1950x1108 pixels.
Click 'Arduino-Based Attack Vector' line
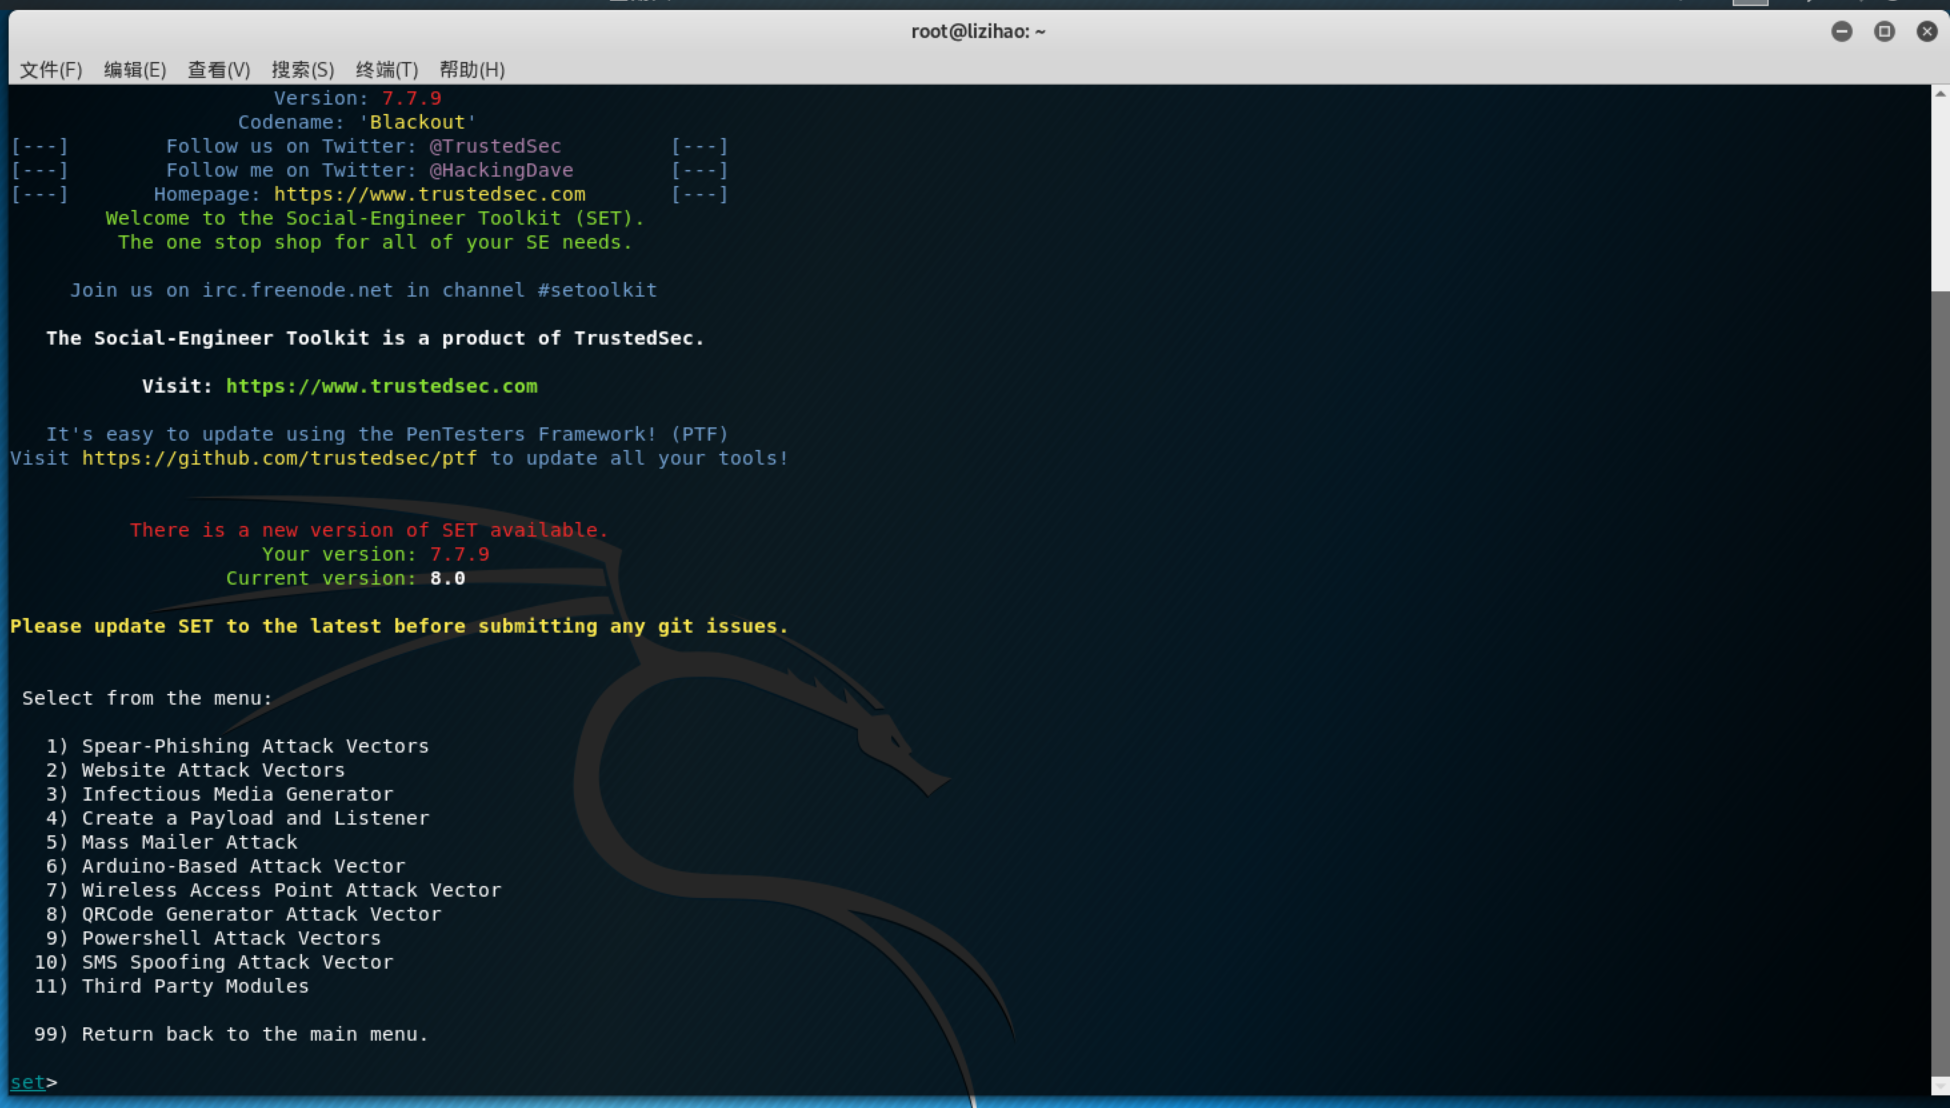[225, 866]
